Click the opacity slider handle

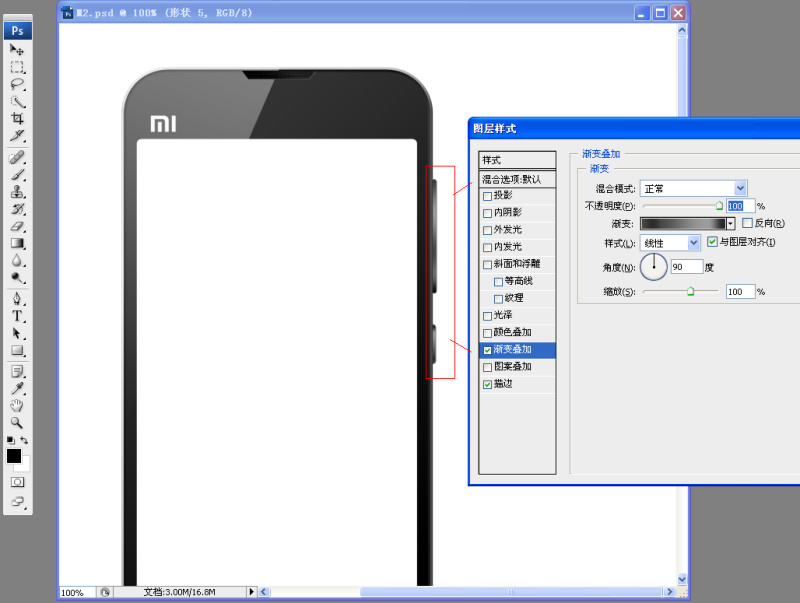(x=719, y=206)
